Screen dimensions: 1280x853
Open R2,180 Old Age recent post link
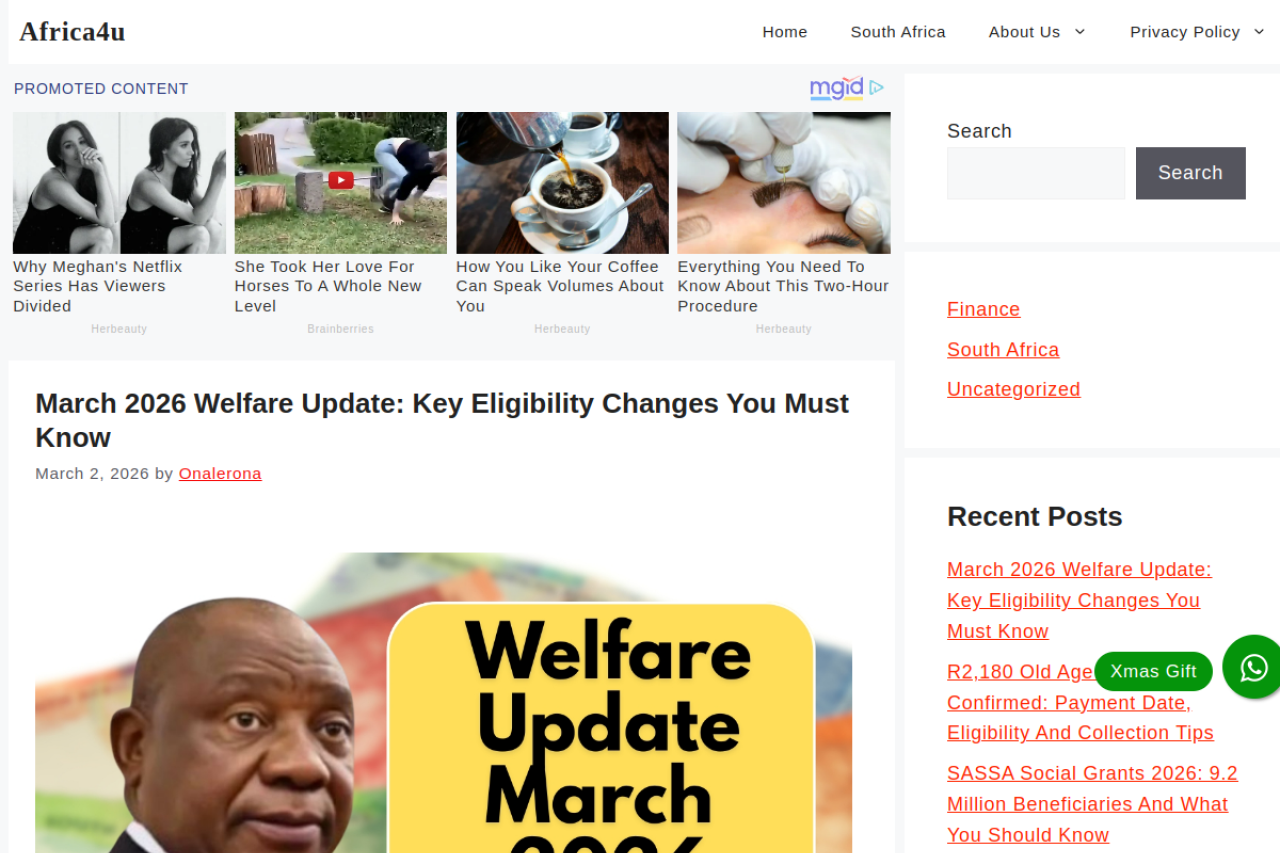(x=1080, y=702)
